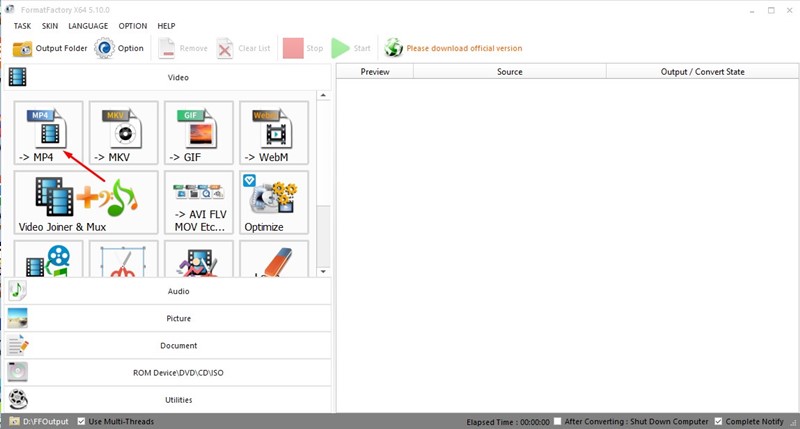Open the Output Folder
800x429 pixels.
tap(50, 48)
